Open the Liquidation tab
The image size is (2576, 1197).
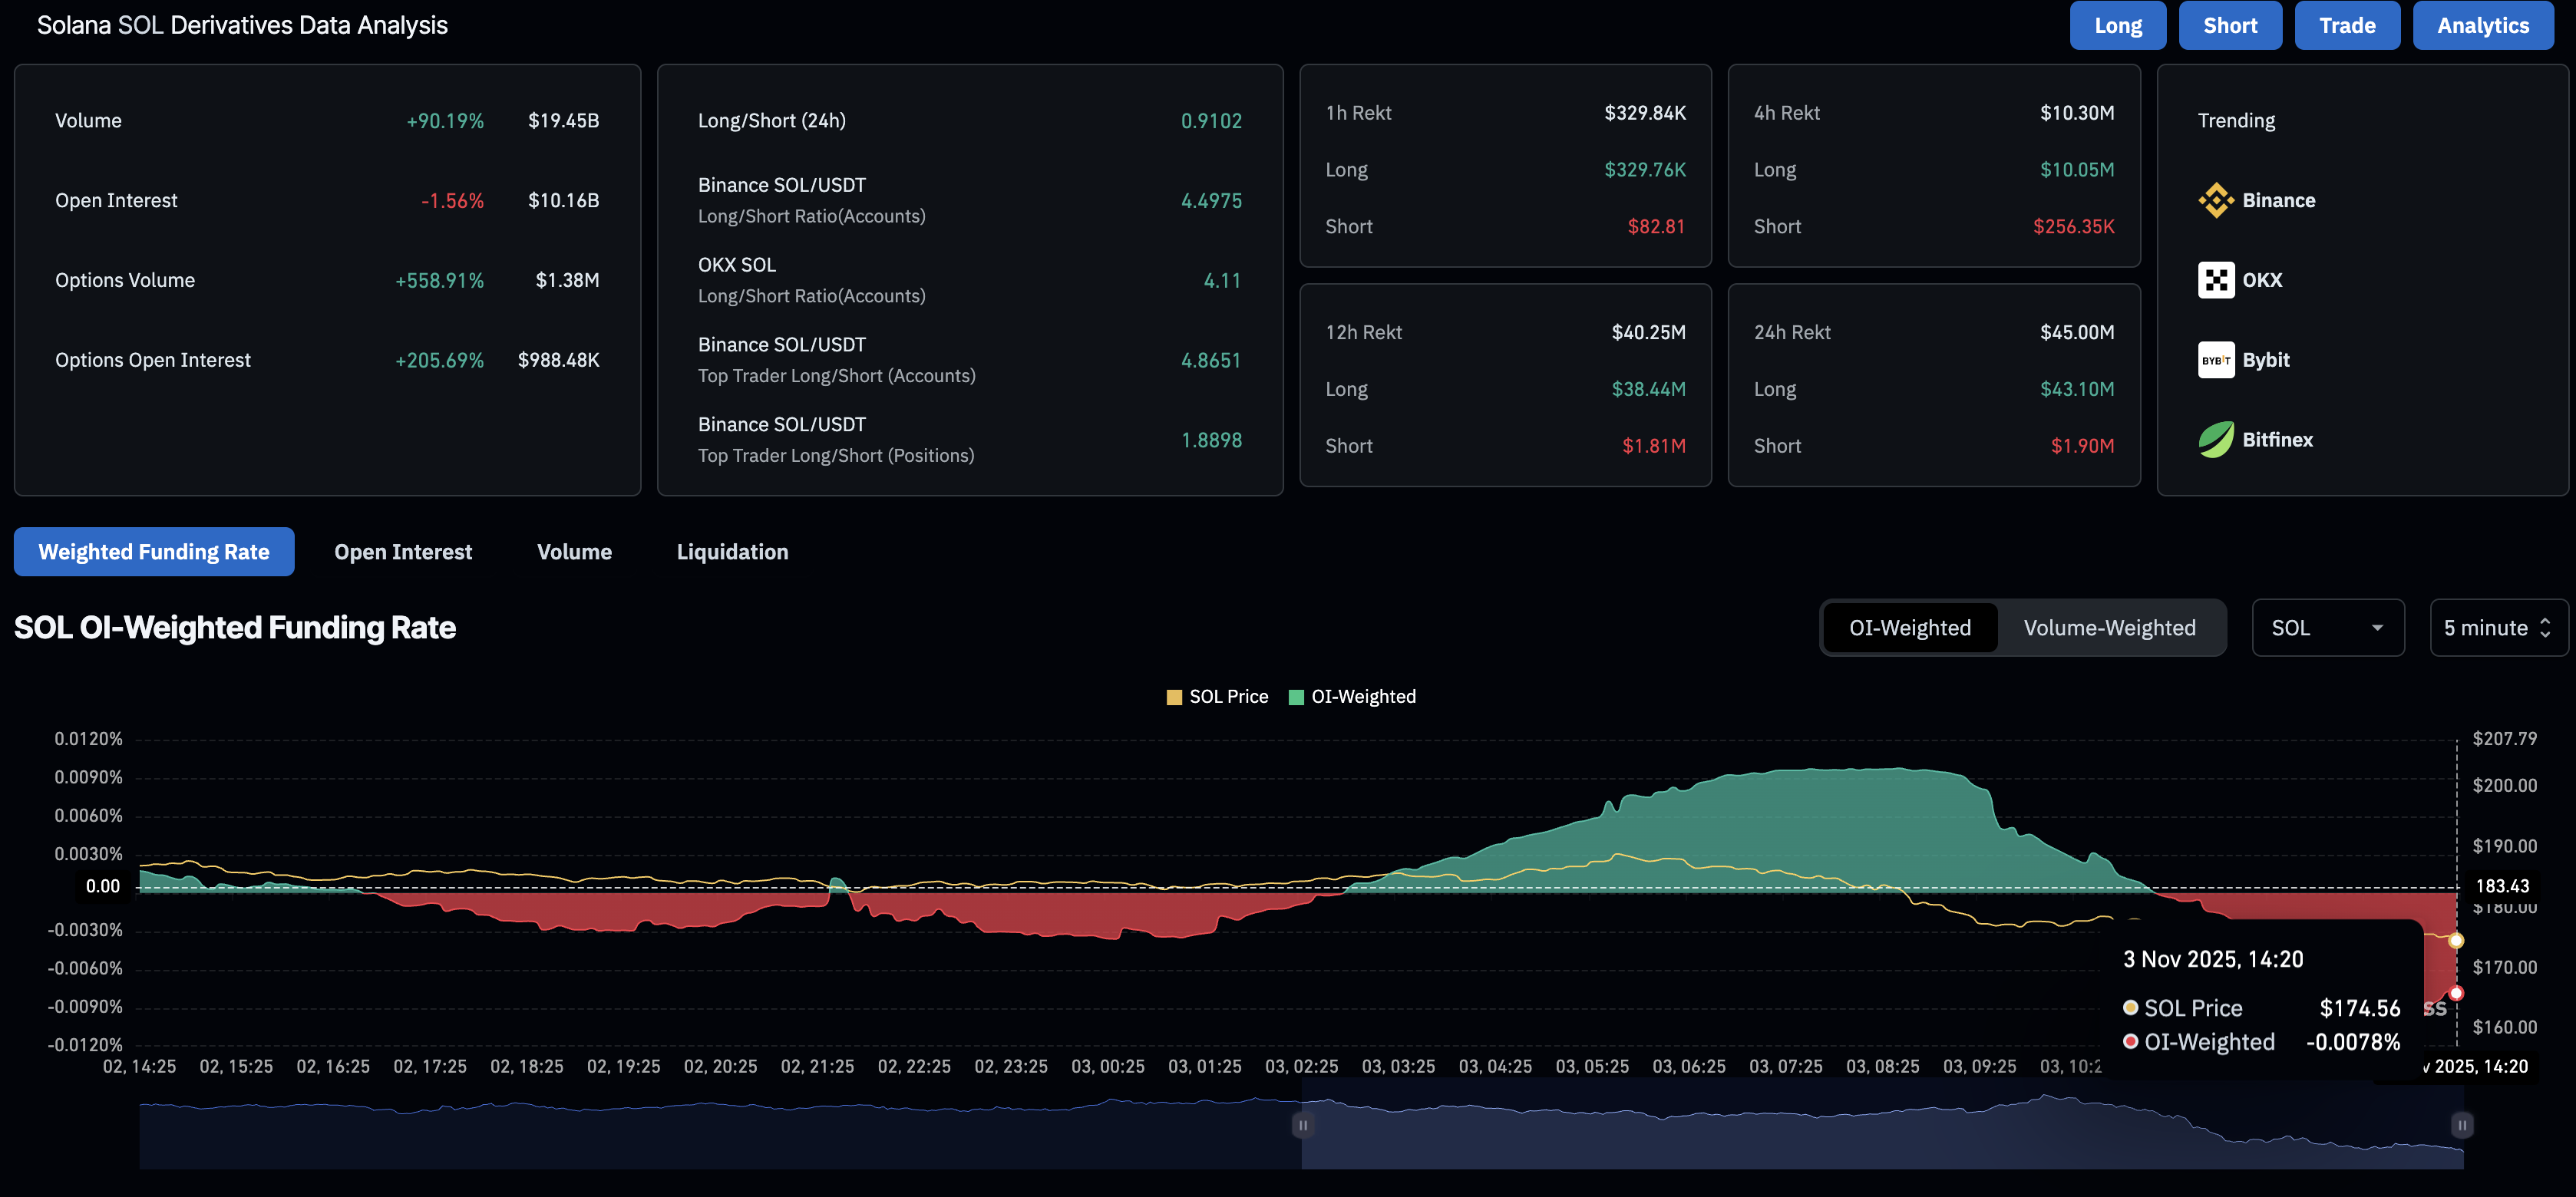[732, 552]
